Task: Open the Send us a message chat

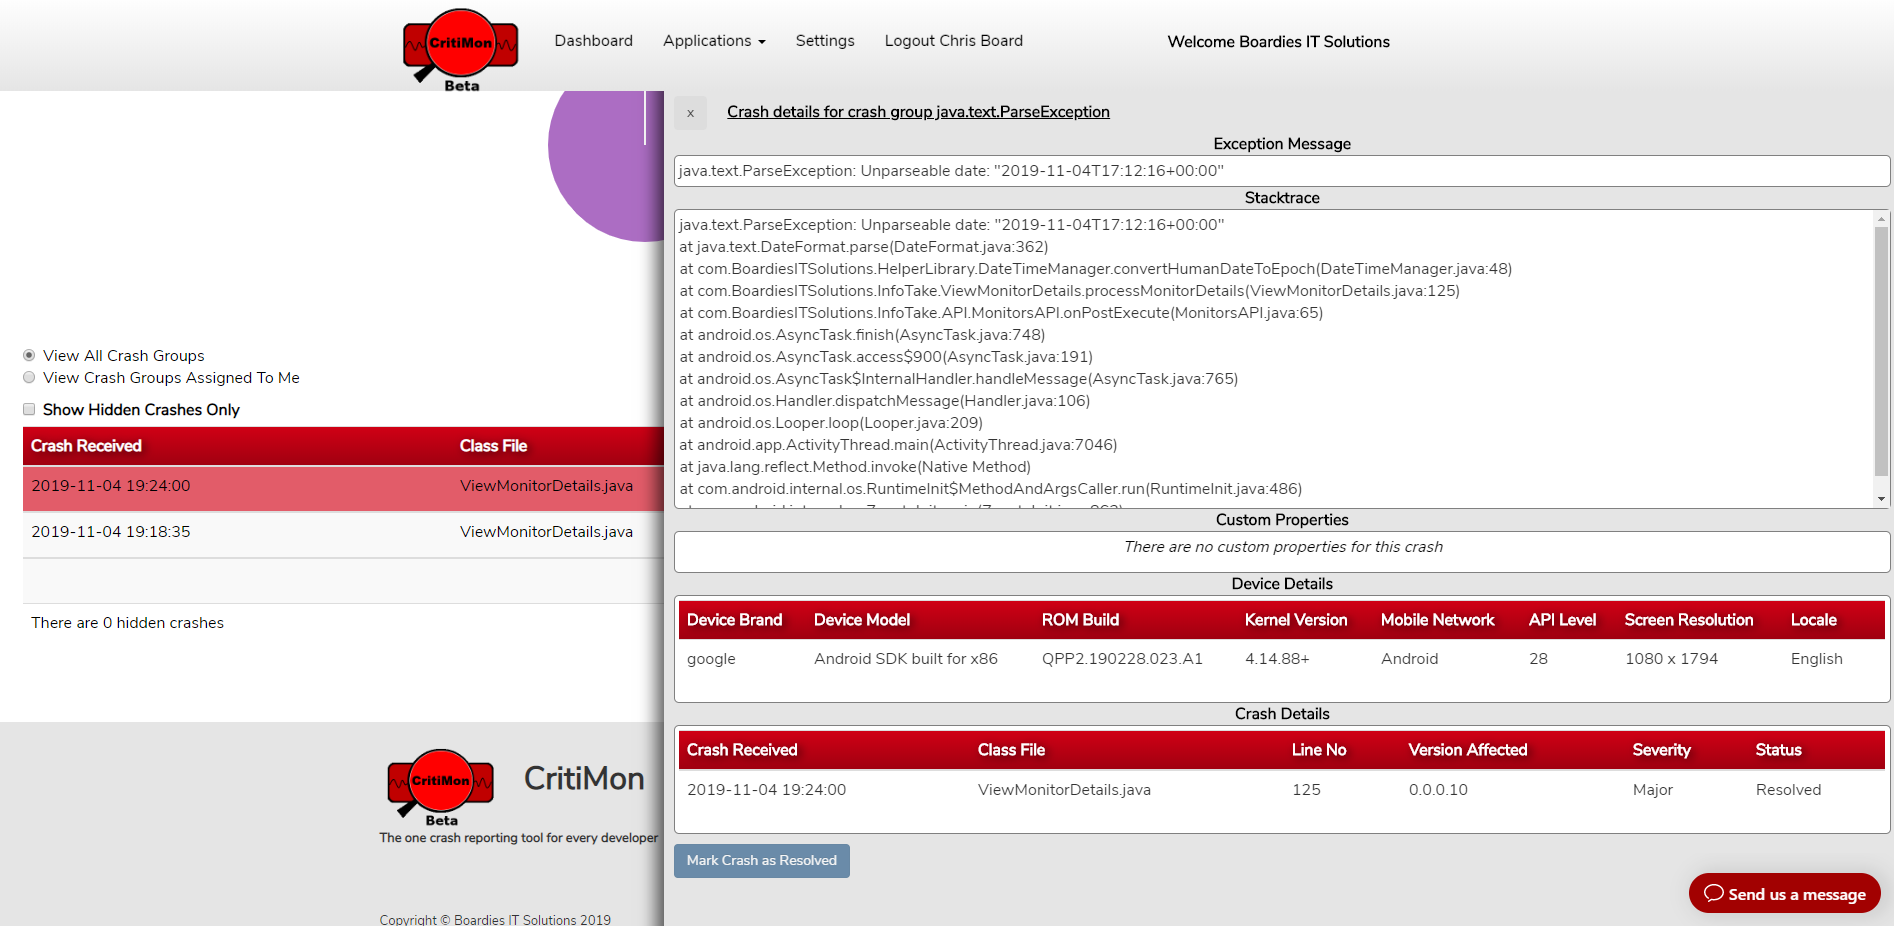Action: coord(1784,893)
